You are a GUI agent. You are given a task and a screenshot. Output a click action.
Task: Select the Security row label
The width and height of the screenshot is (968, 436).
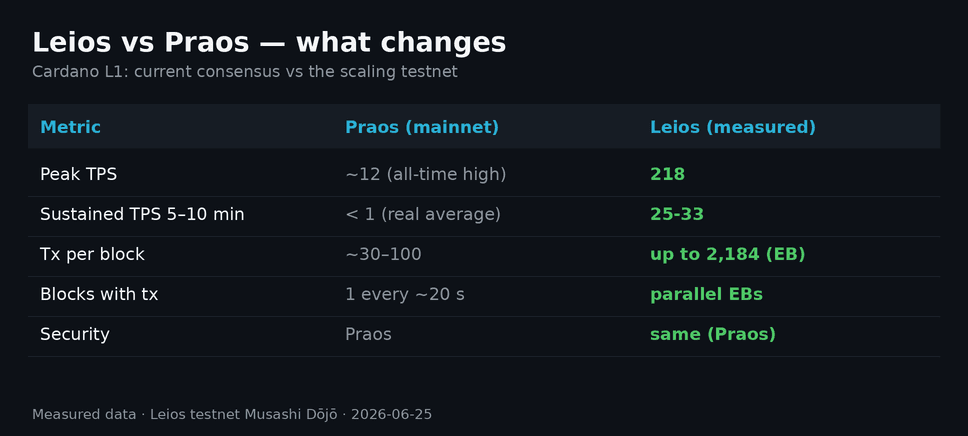pyautogui.click(x=75, y=335)
